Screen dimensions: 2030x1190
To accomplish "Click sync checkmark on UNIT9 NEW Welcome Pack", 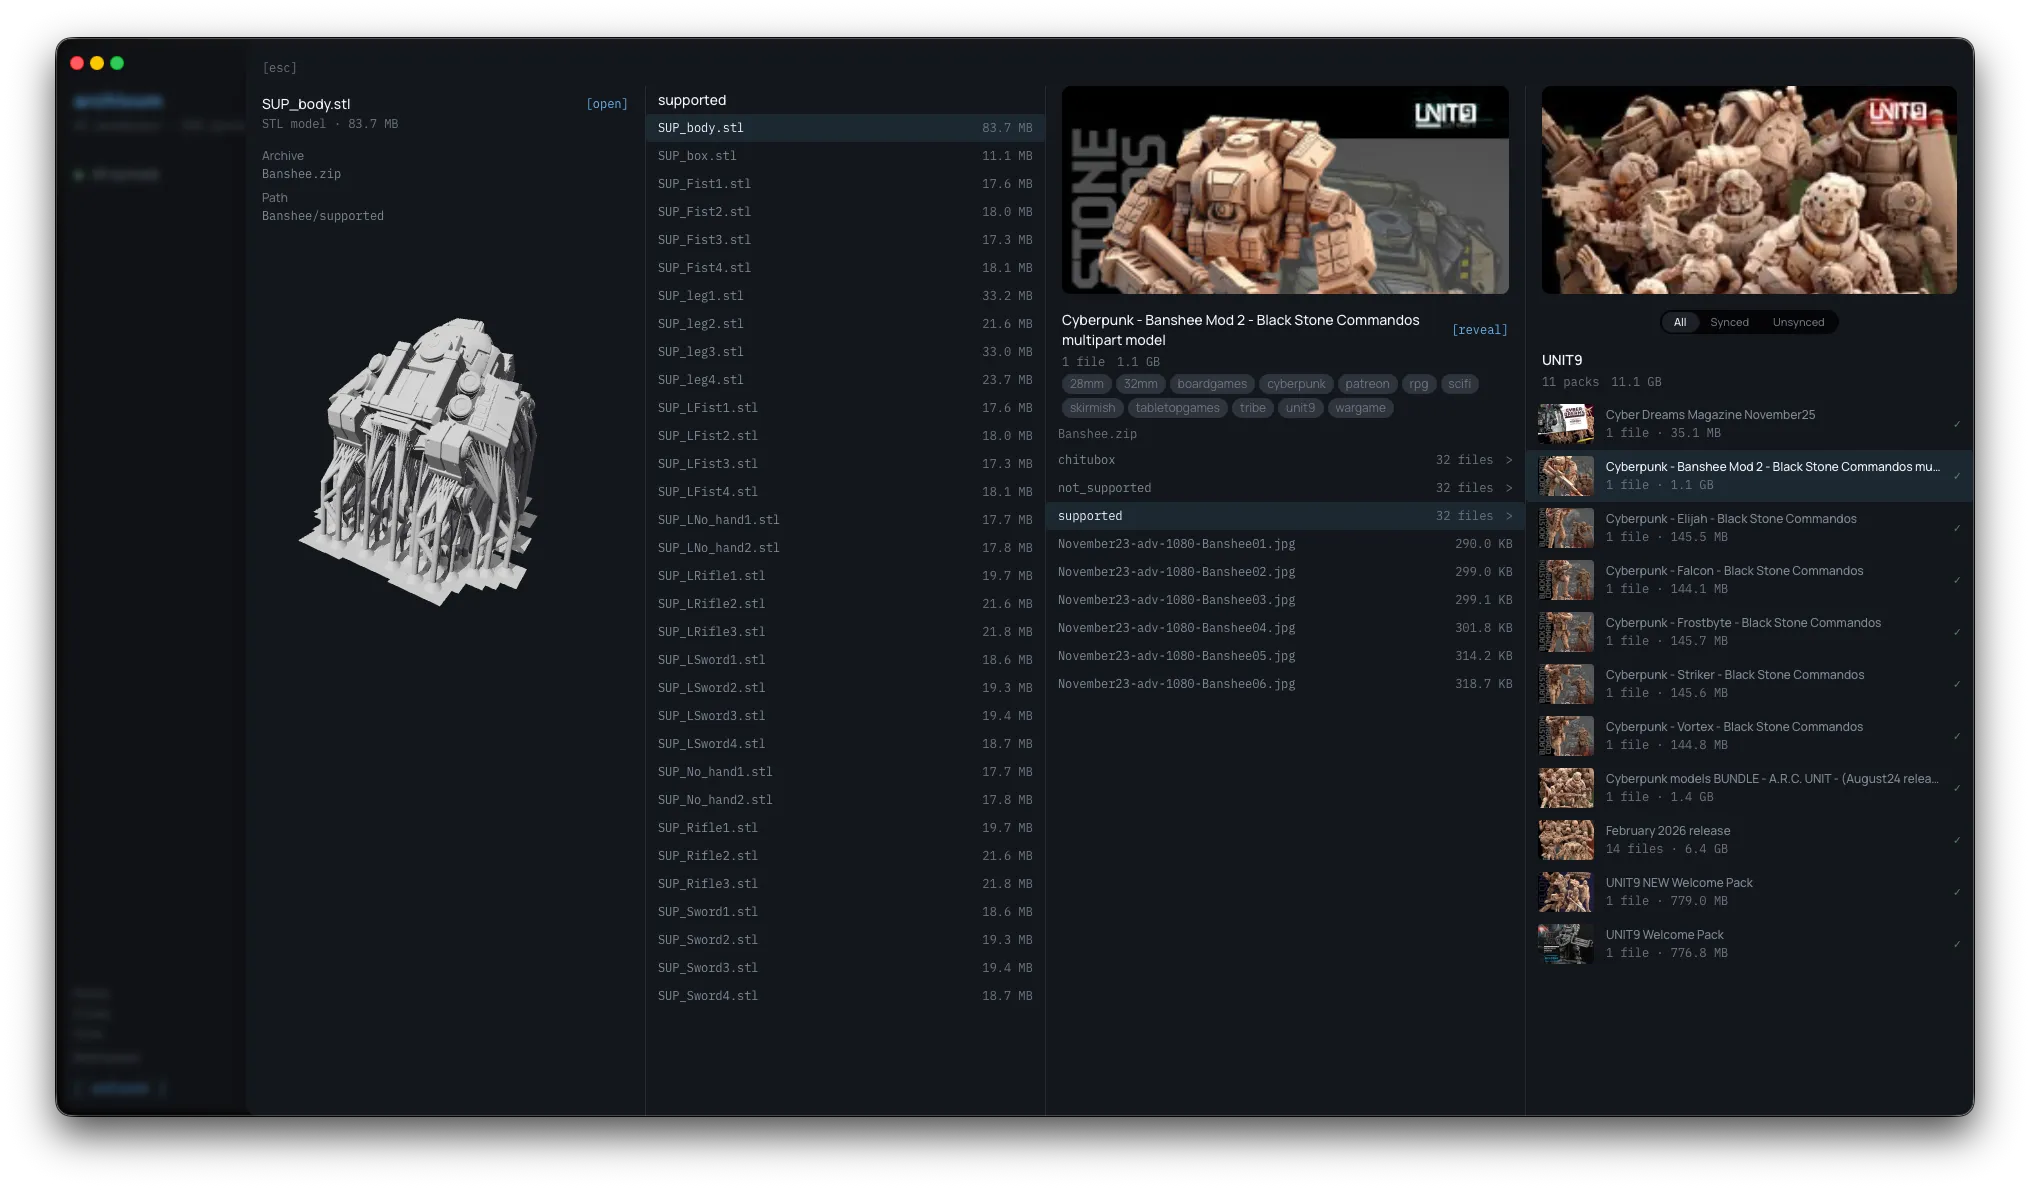I will (1957, 892).
